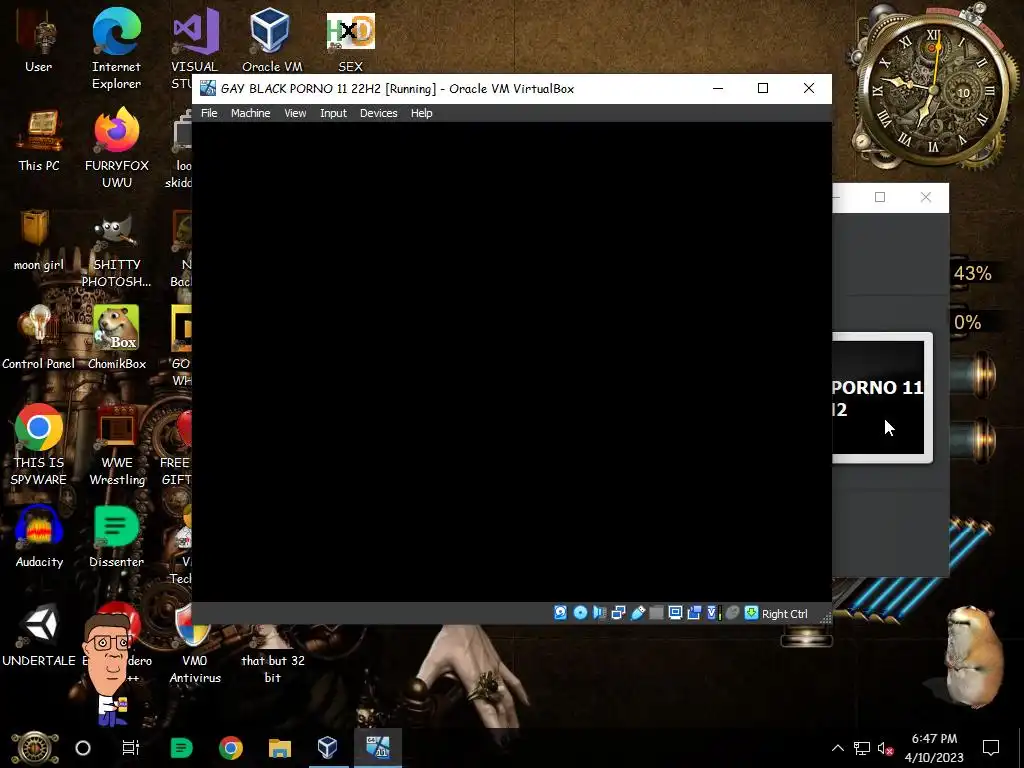
Task: Click the cartoon man character on desktop
Action: pyautogui.click(x=108, y=669)
